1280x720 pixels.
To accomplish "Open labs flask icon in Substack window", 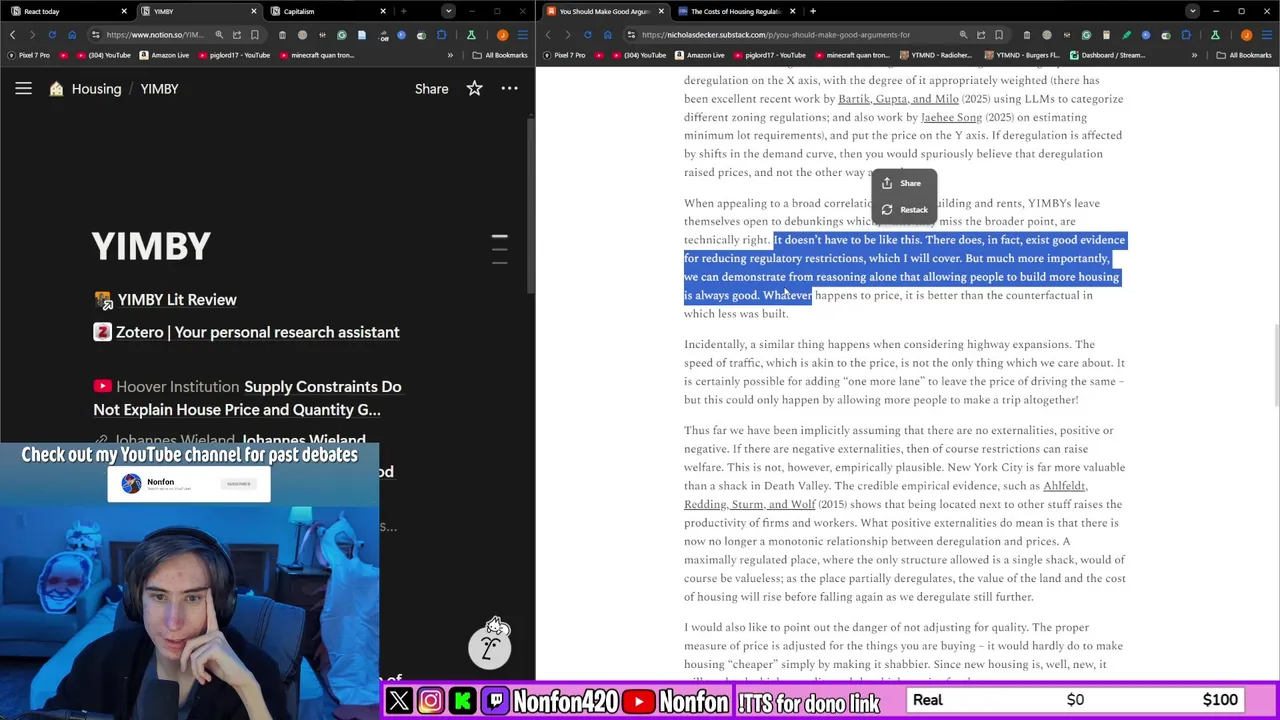I will 1215,35.
